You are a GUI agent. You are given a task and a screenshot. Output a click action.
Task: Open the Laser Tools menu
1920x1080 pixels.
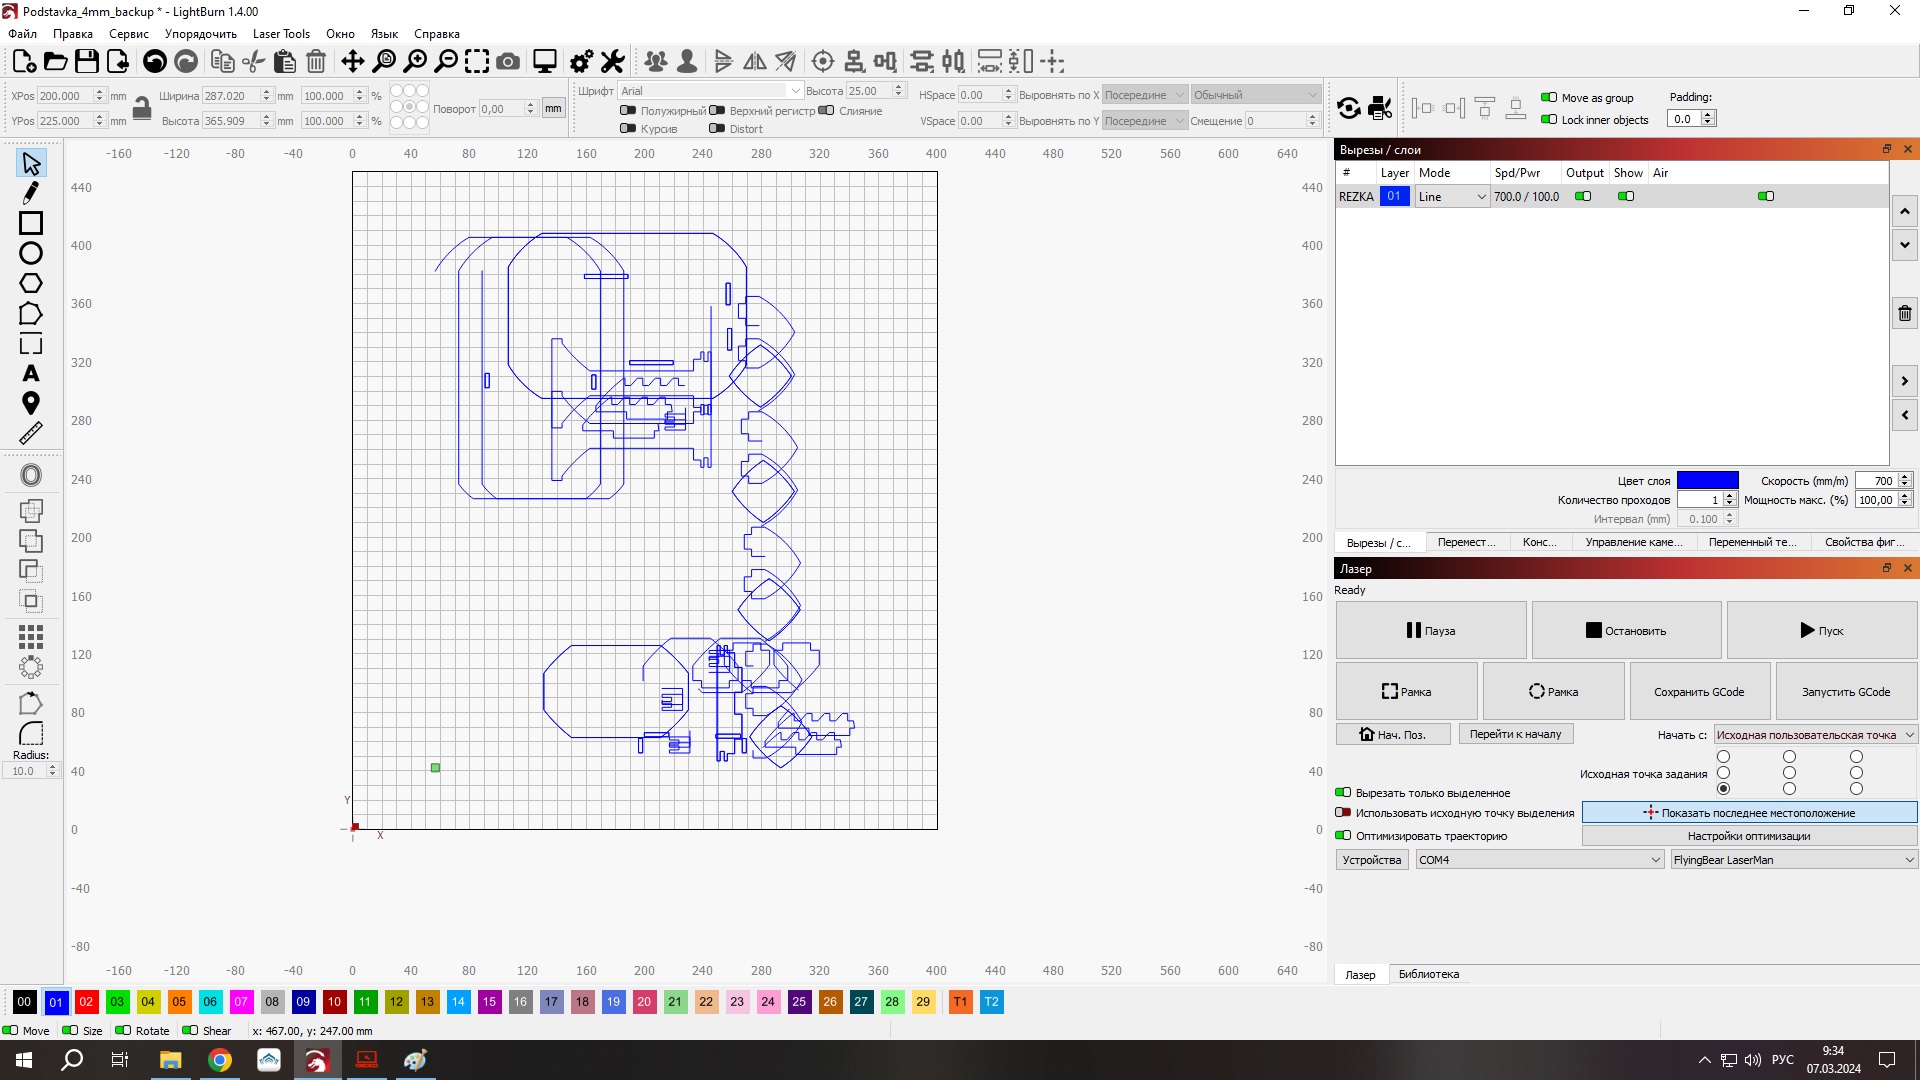point(281,33)
